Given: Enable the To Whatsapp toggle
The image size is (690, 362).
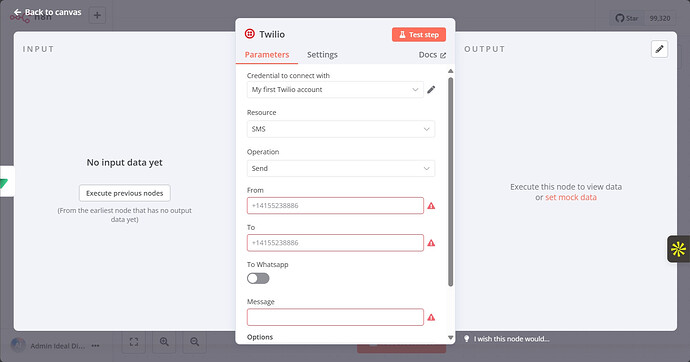Looking at the screenshot, I should [258, 278].
